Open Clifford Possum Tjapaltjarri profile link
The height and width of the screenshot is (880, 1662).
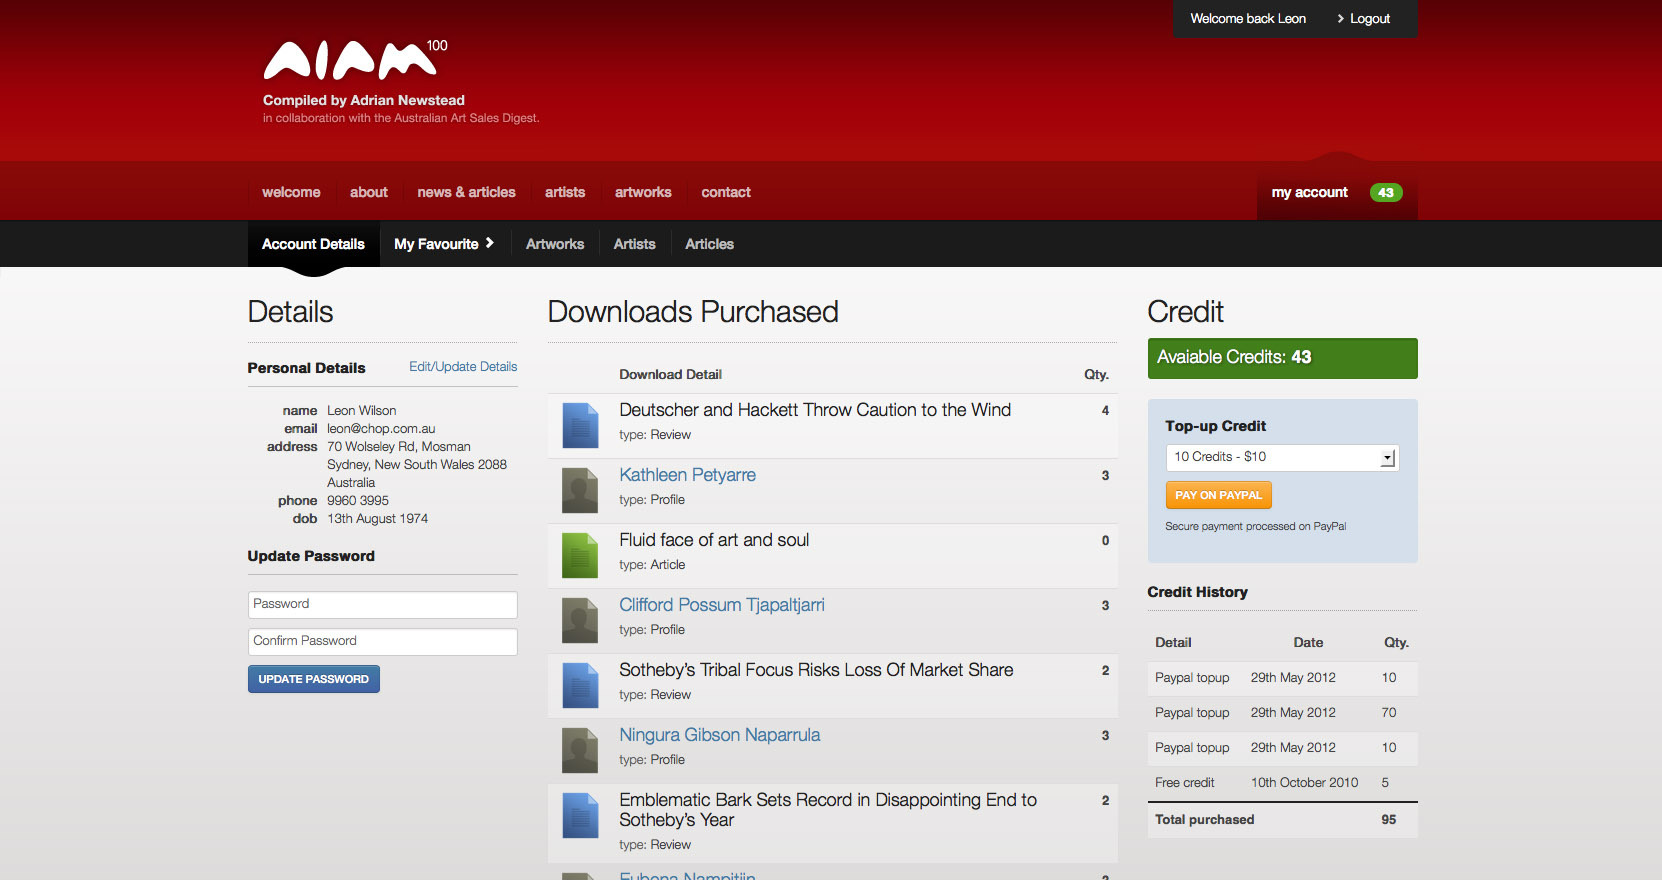[x=722, y=605]
